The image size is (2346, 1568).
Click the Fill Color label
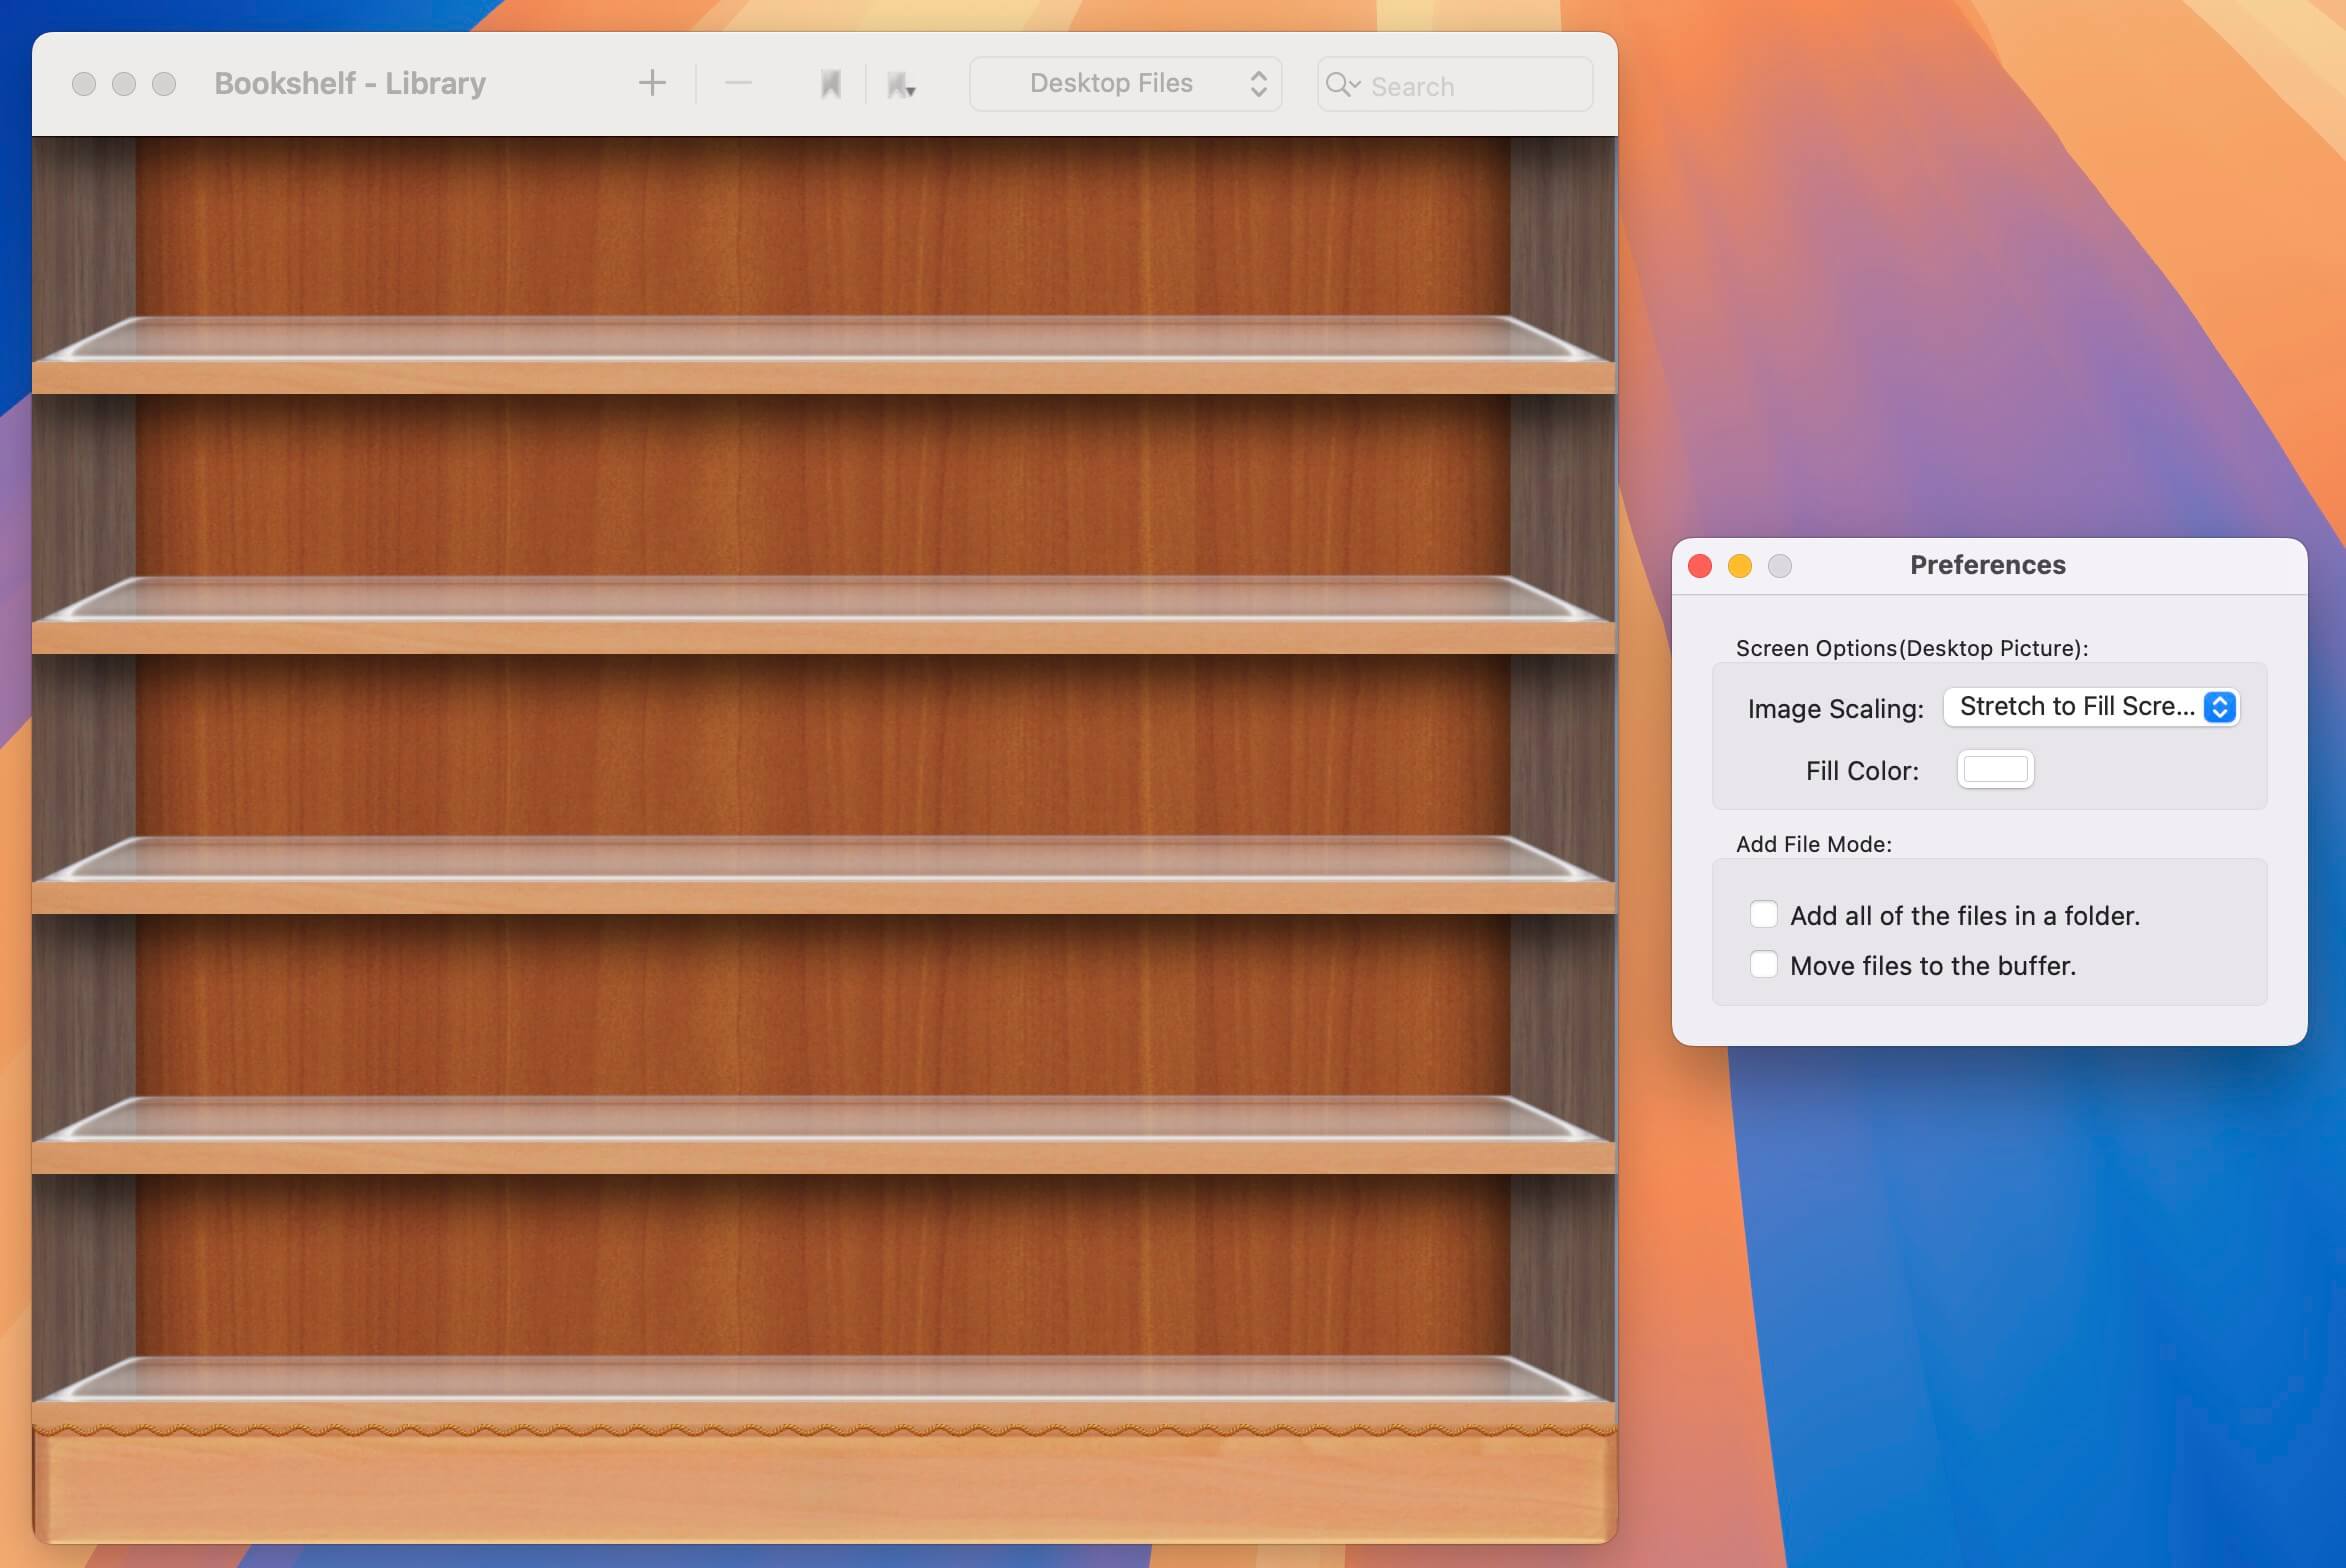point(1862,771)
